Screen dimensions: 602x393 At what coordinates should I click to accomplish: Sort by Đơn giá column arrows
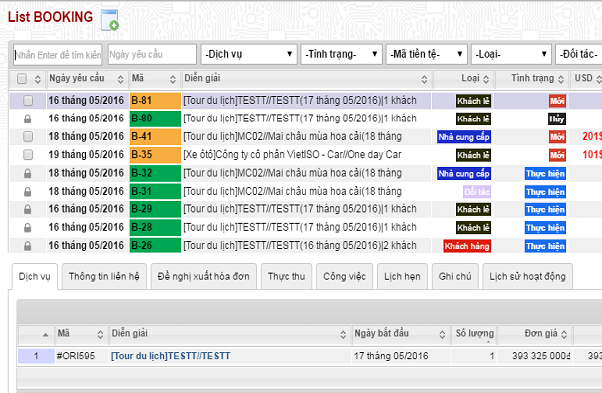[x=564, y=334]
